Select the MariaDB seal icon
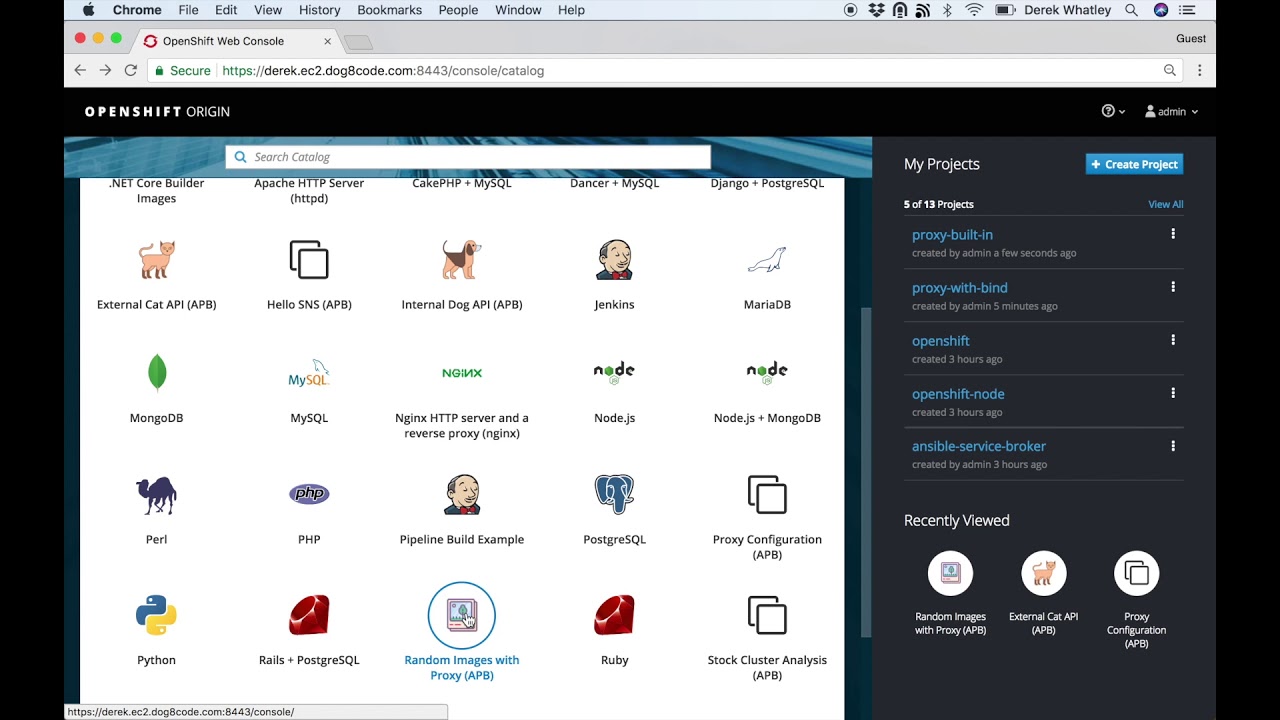The width and height of the screenshot is (1280, 720). coord(767,260)
